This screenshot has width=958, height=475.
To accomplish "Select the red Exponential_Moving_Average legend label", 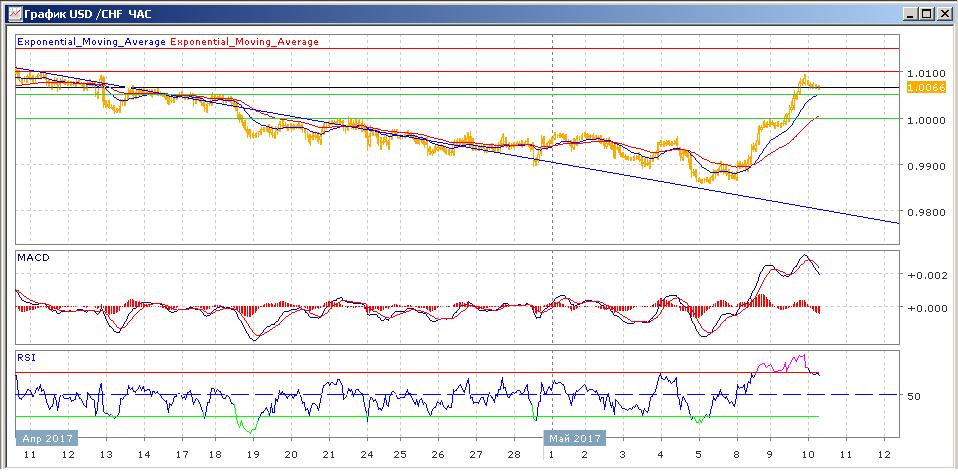I will (245, 42).
